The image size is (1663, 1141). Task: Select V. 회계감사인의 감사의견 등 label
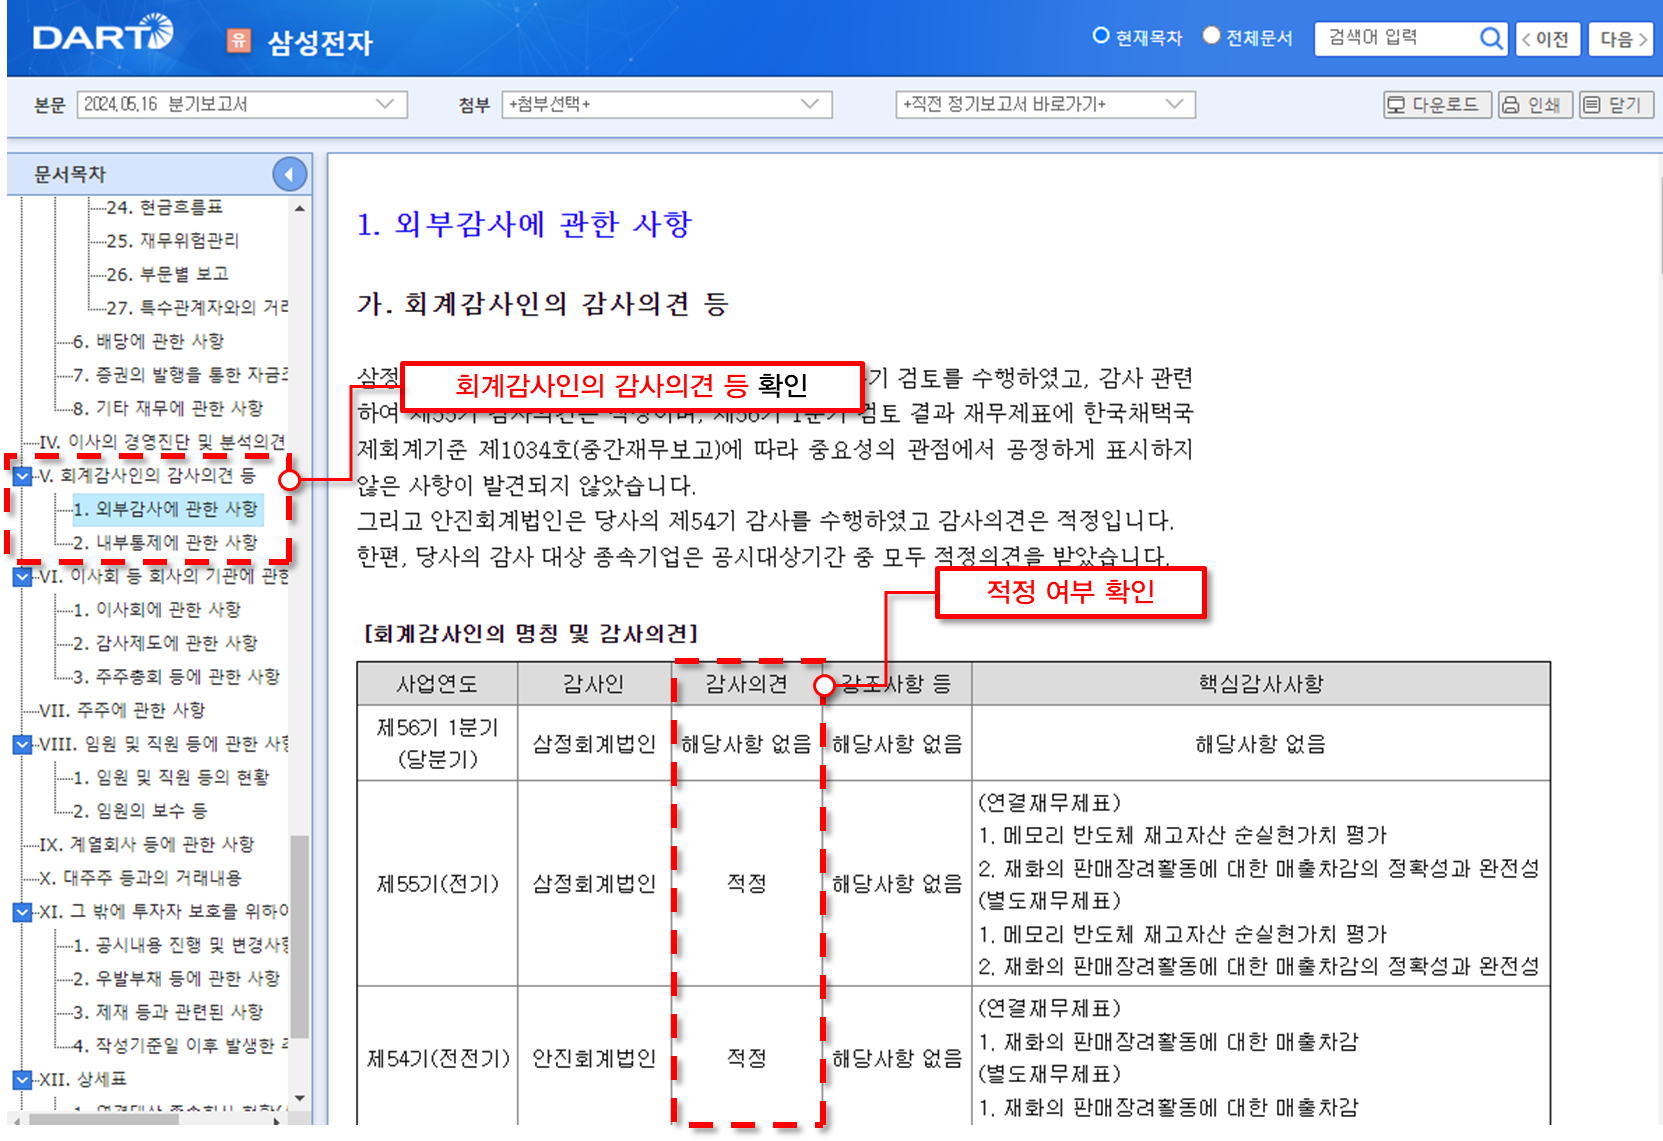148,476
